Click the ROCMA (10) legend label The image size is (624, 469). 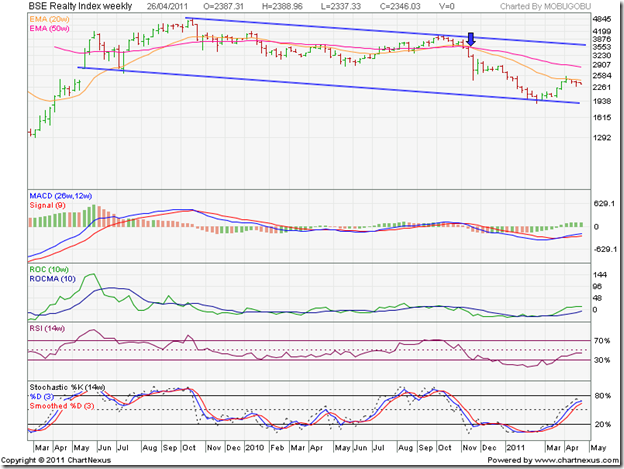(53, 279)
